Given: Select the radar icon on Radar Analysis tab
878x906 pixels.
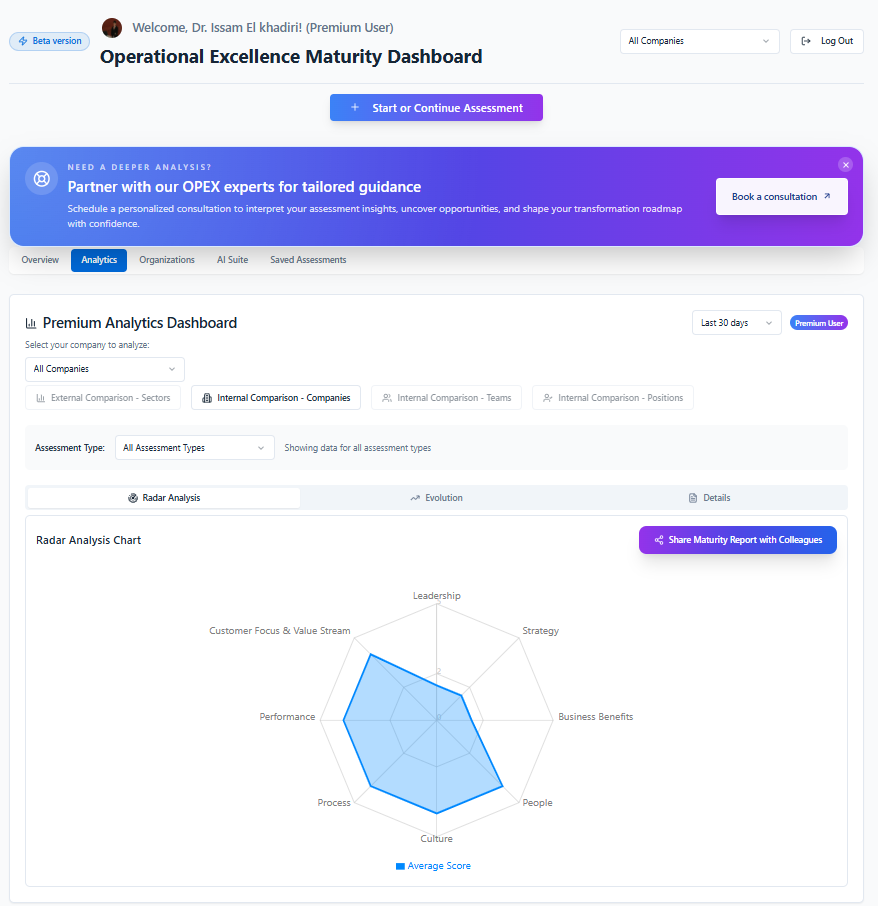Looking at the screenshot, I should tap(130, 497).
